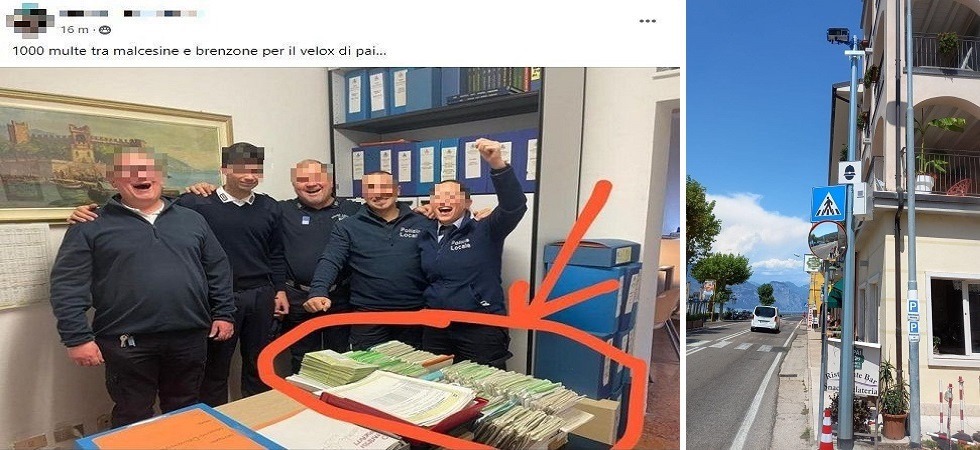Click the audience privacy icon beside 16 m

coord(105,29)
